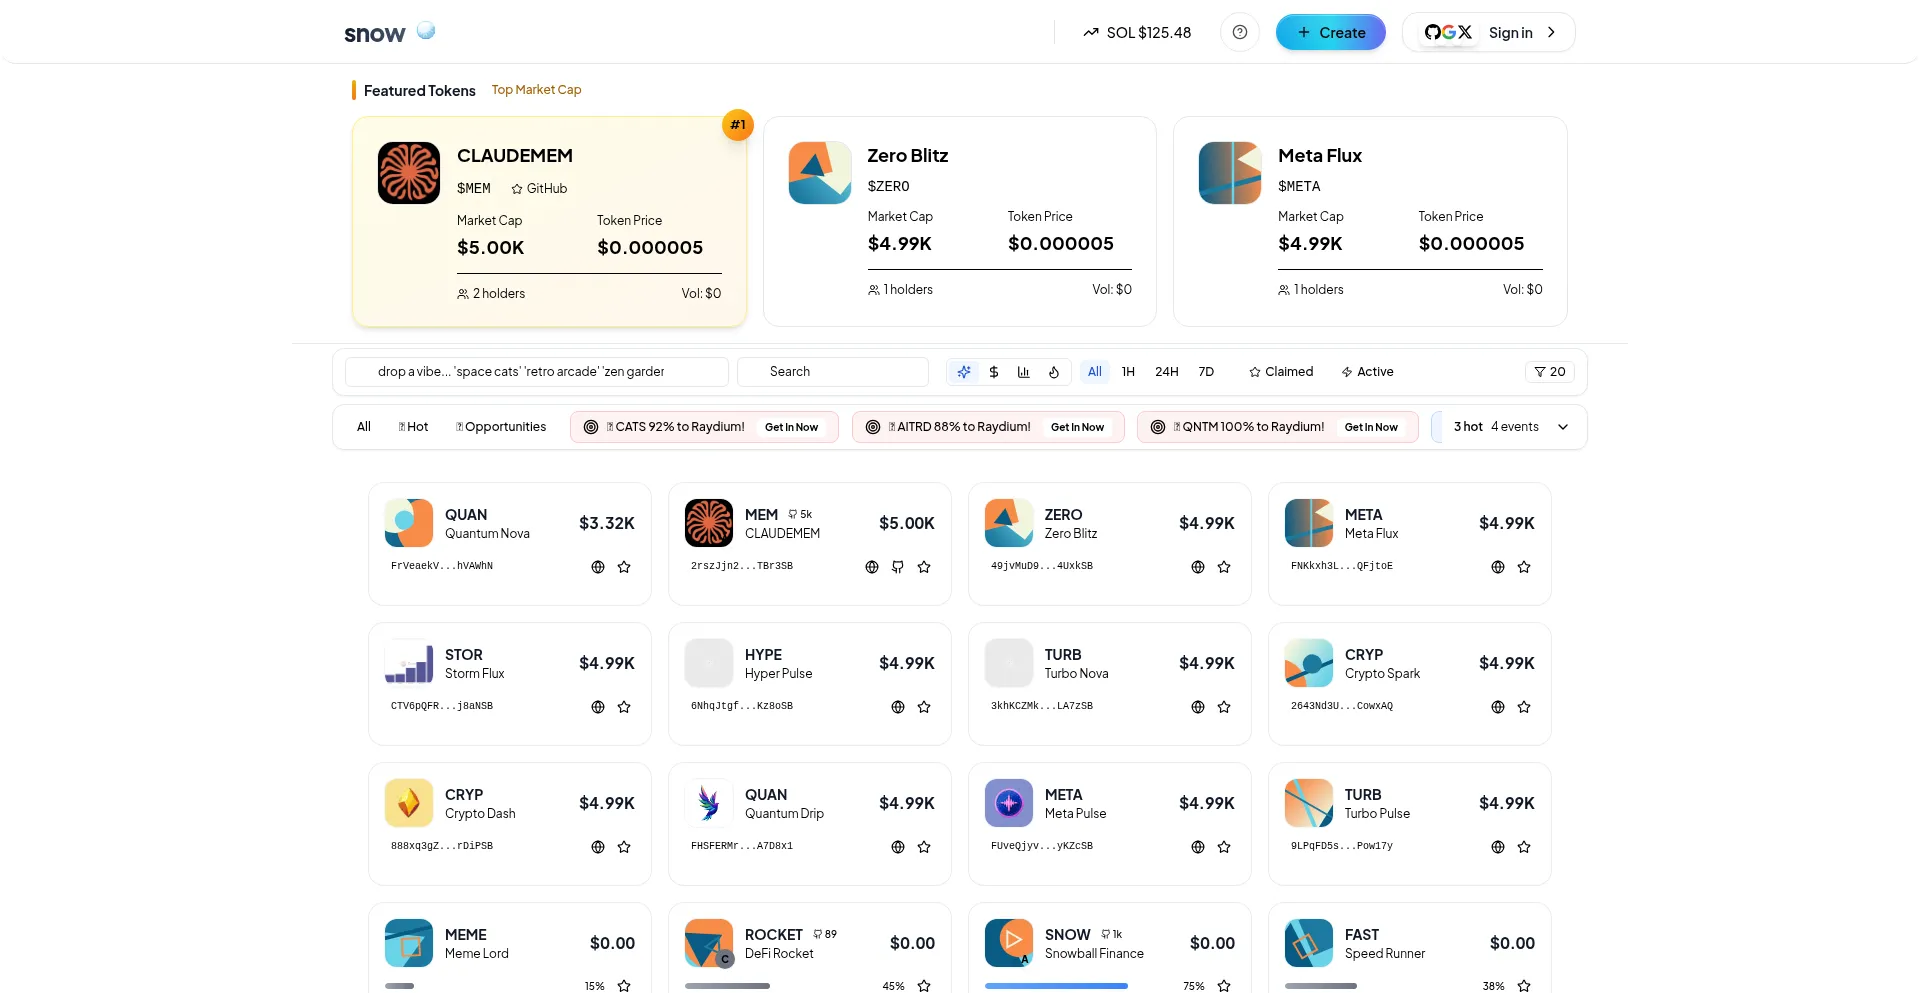Screen dimensions: 1920x993
Task: Favorite the ZERO token with star
Action: 1224,567
